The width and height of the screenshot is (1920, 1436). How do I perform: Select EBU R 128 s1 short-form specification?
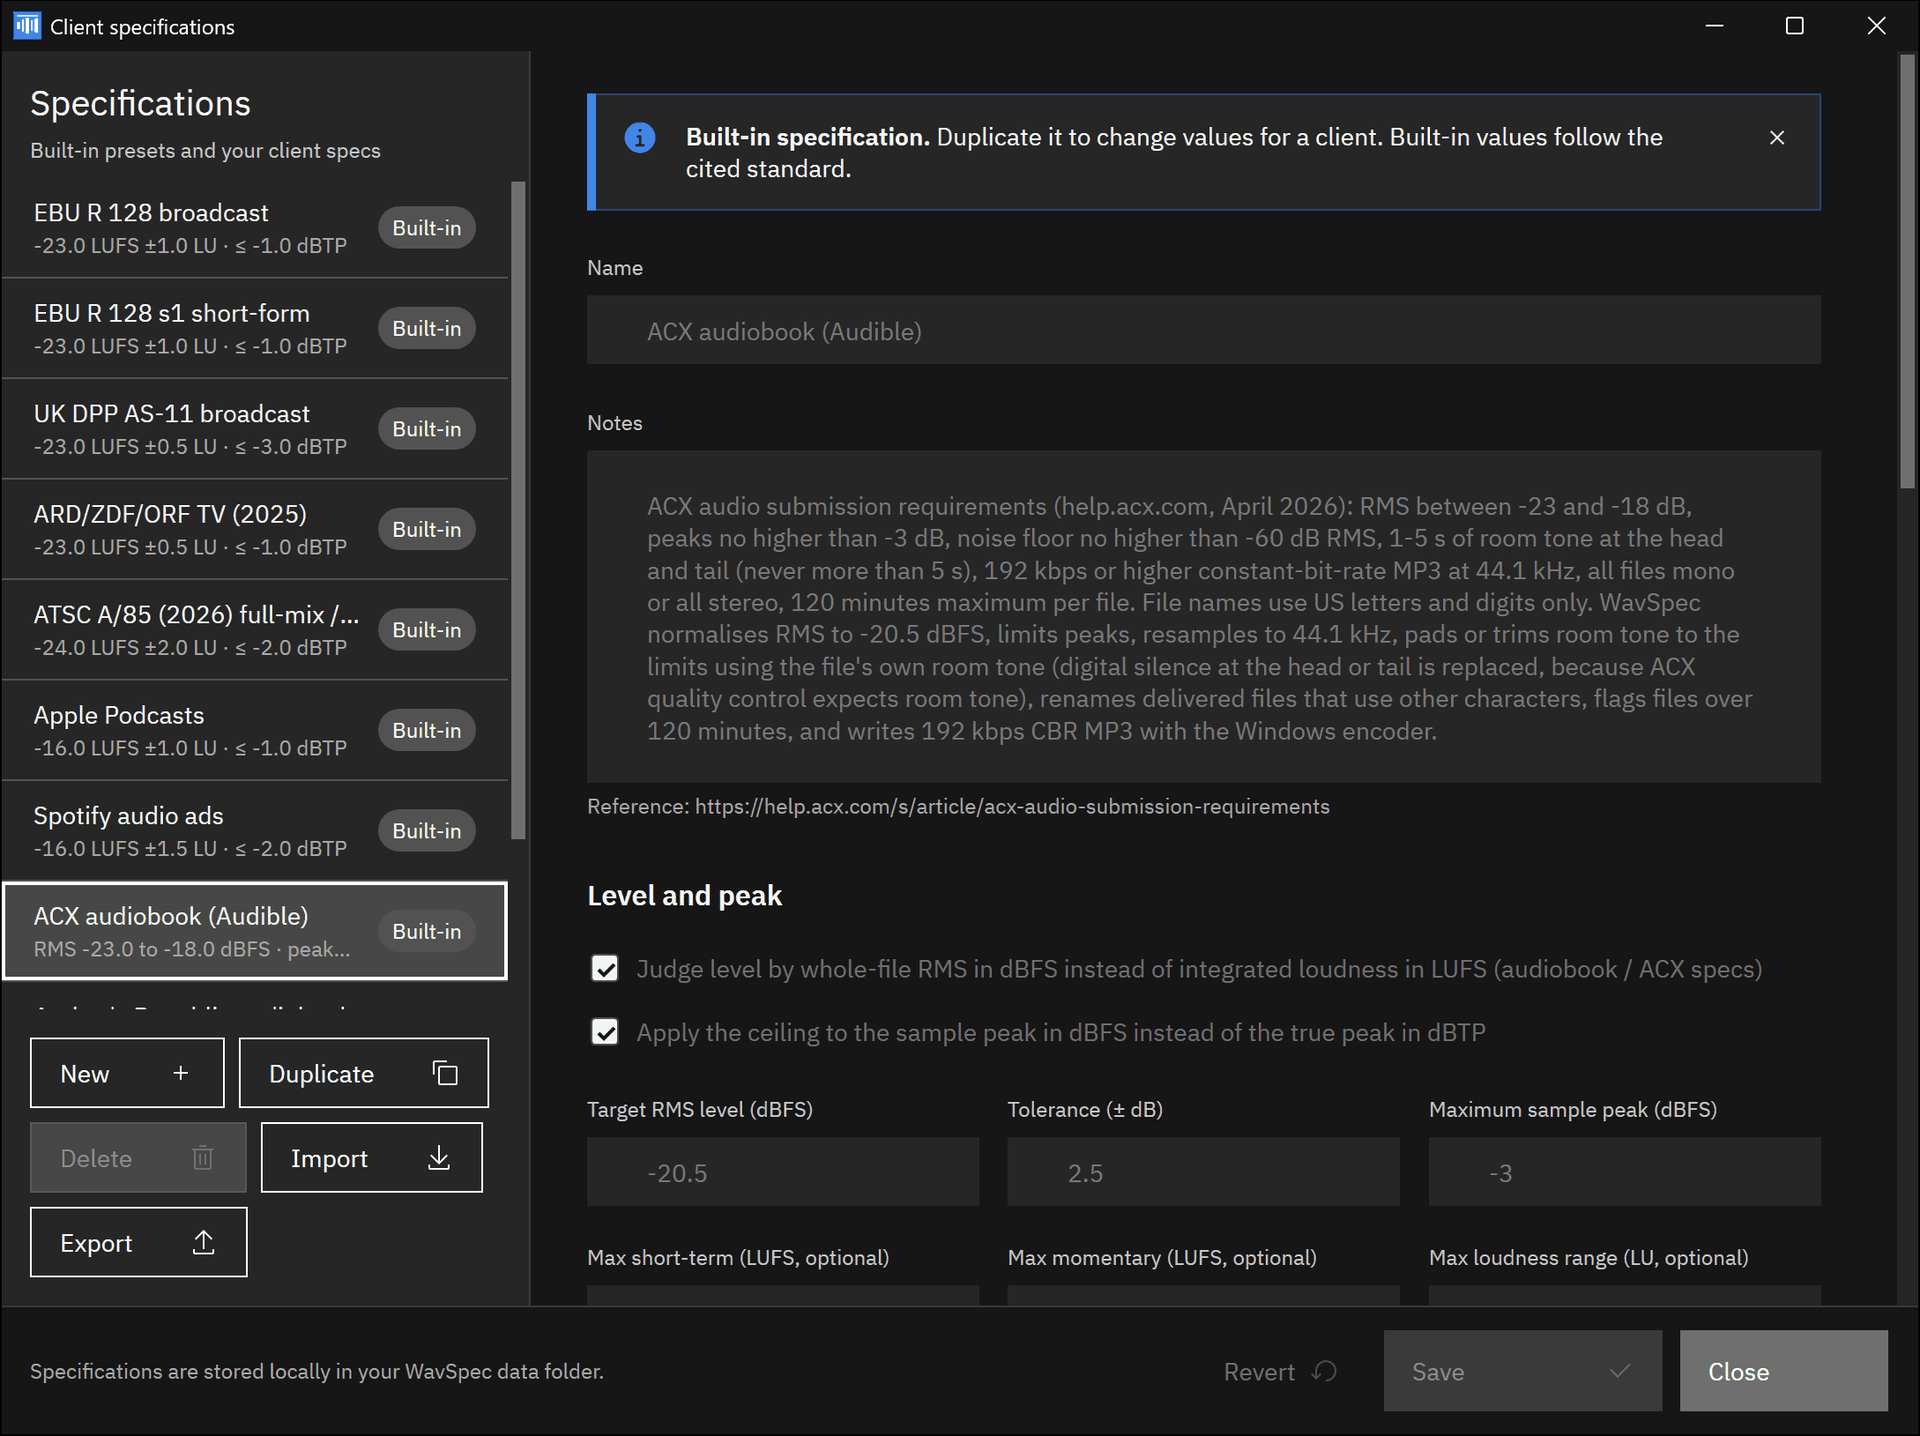[255, 329]
